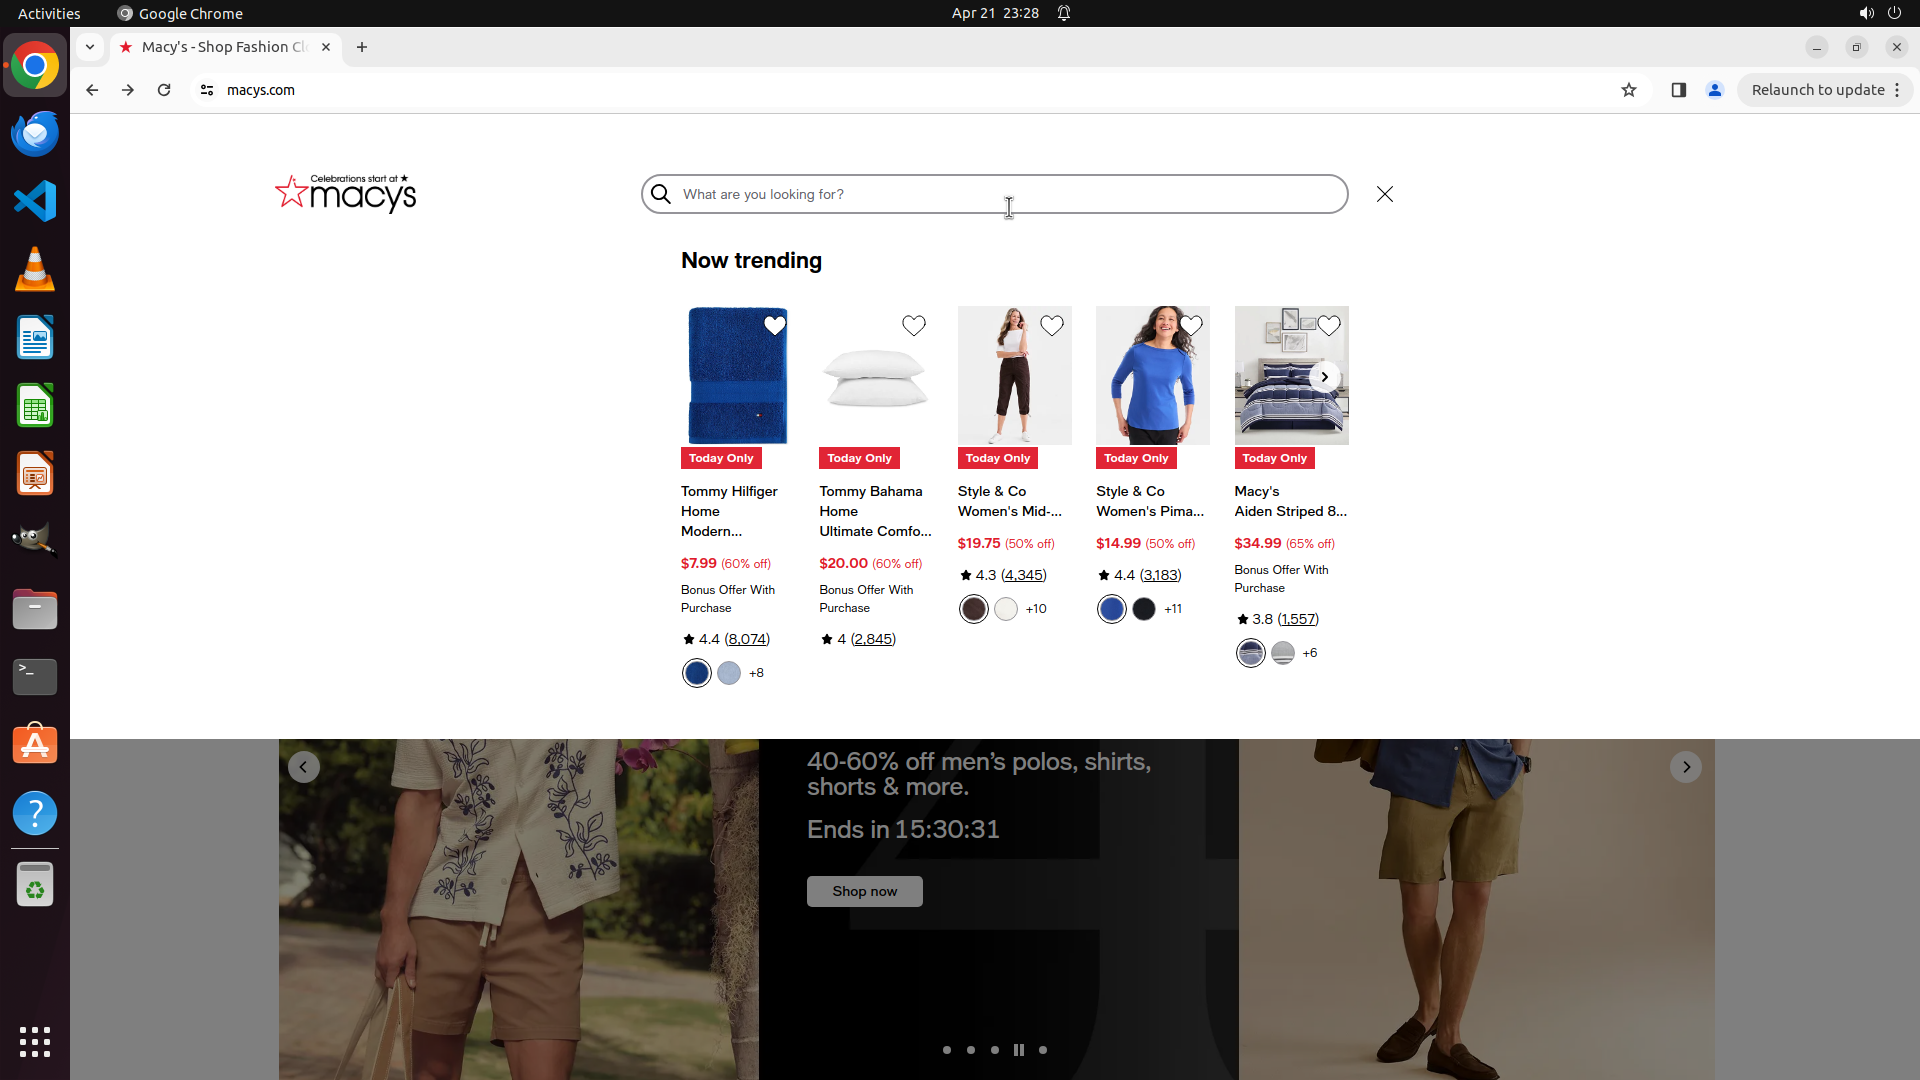Viewport: 1920px width, 1080px height.
Task: View site information icon in address bar
Action: (207, 90)
